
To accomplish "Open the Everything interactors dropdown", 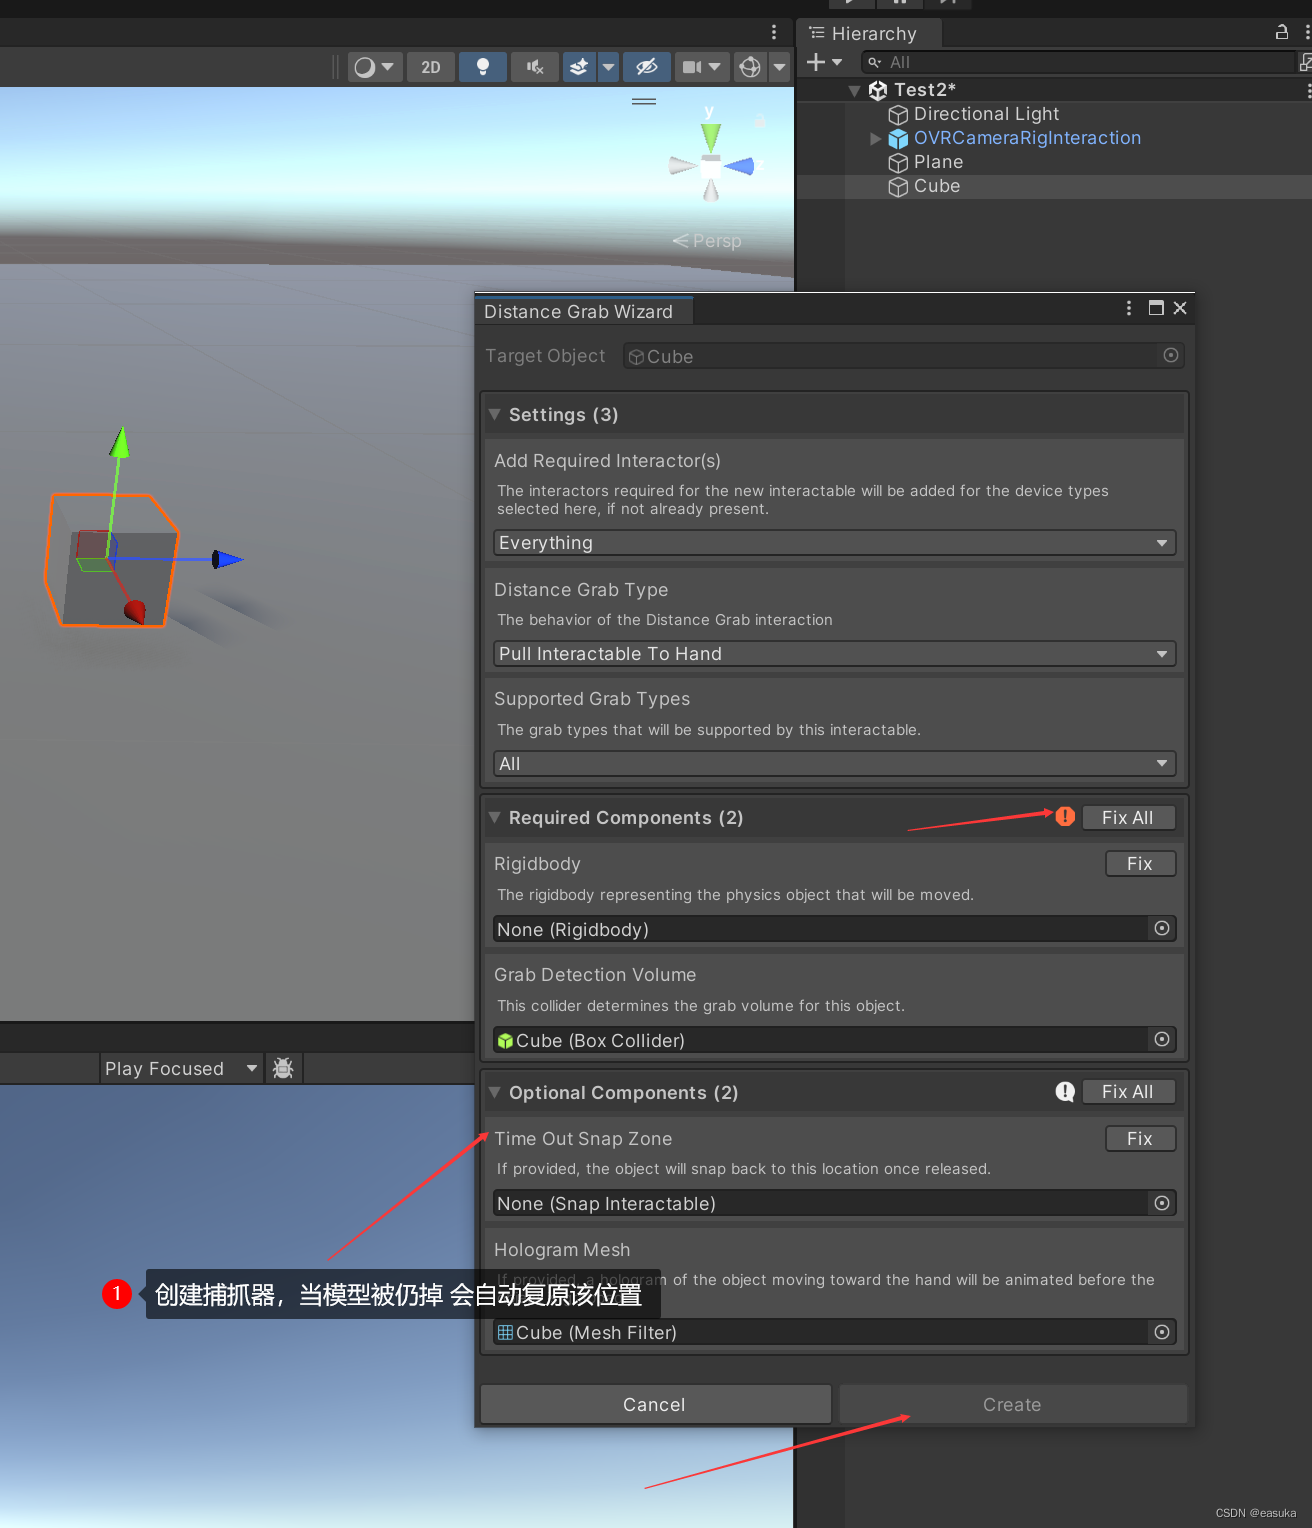I will tap(833, 542).
